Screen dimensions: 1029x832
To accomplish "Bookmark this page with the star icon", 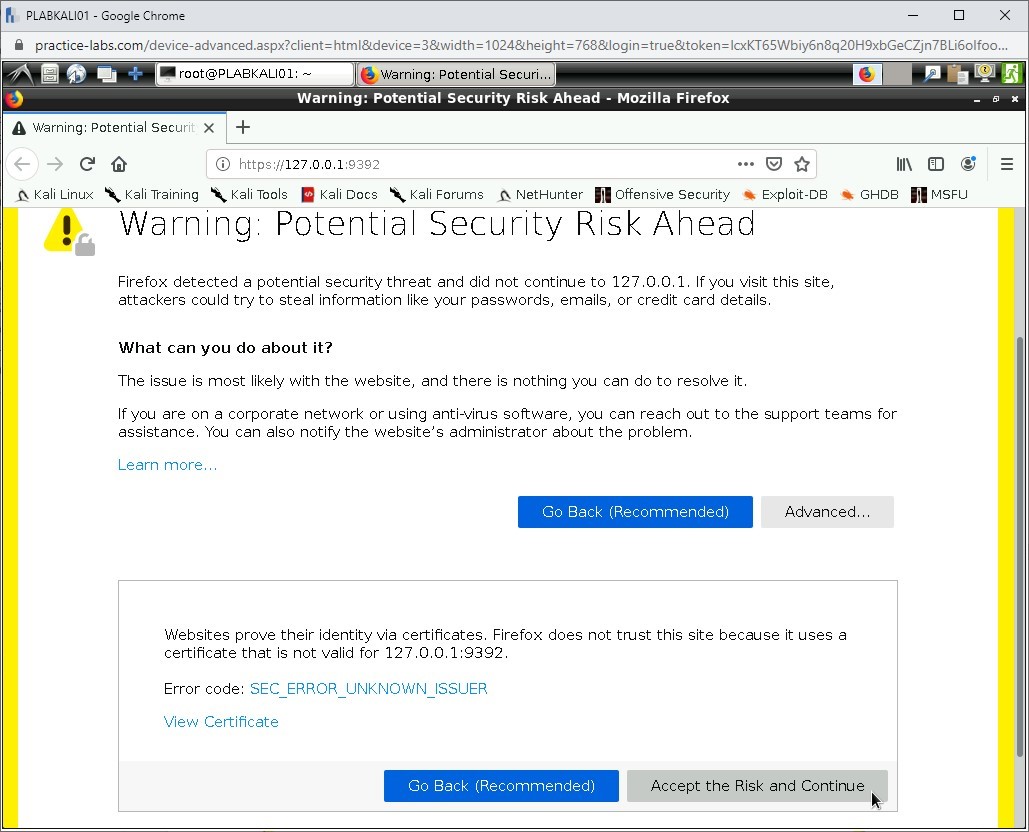I will tap(801, 164).
